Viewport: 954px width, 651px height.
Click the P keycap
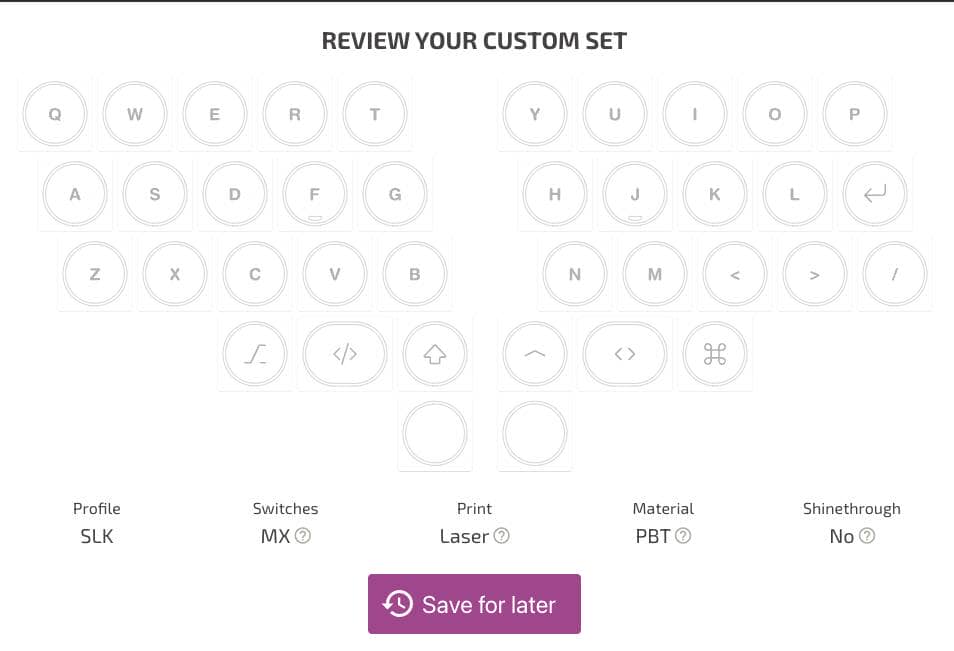(855, 114)
